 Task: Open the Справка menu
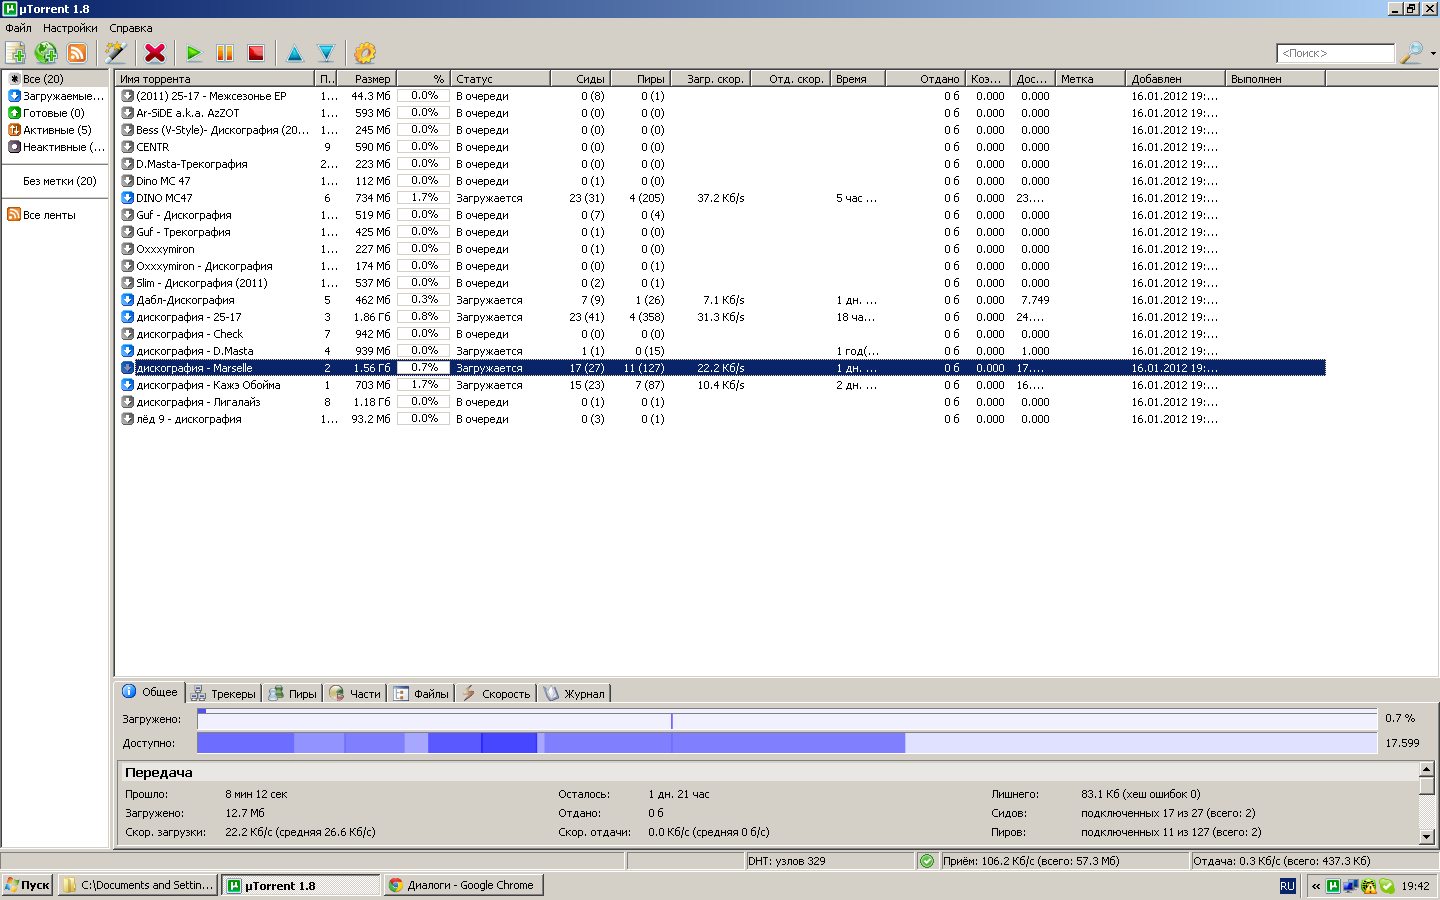131,28
